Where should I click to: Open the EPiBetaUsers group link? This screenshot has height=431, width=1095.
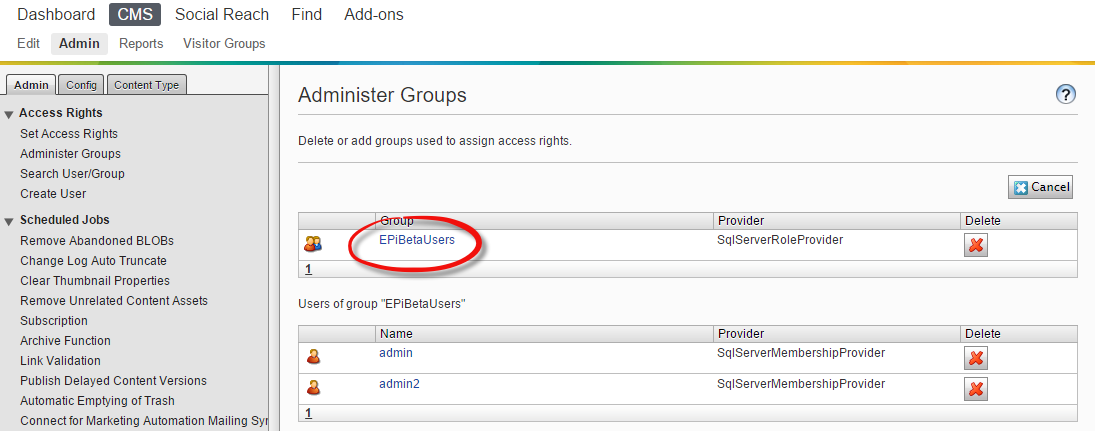(x=417, y=240)
